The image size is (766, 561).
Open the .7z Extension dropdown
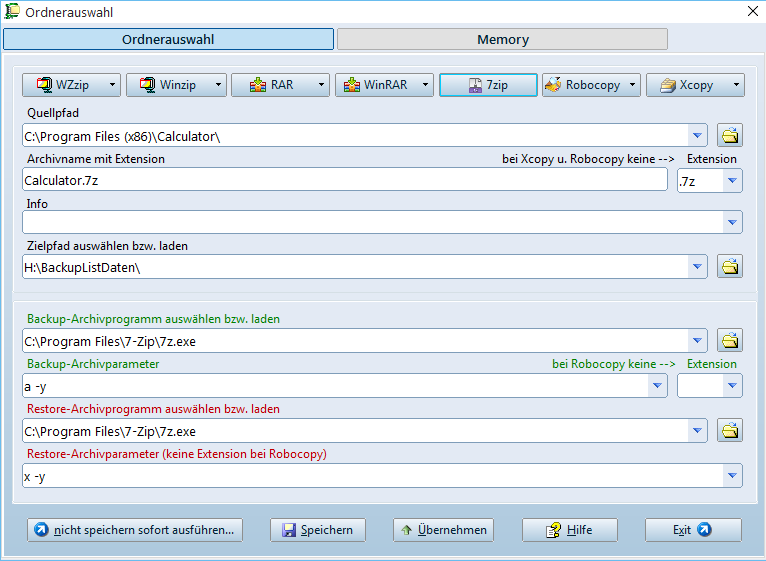click(732, 181)
